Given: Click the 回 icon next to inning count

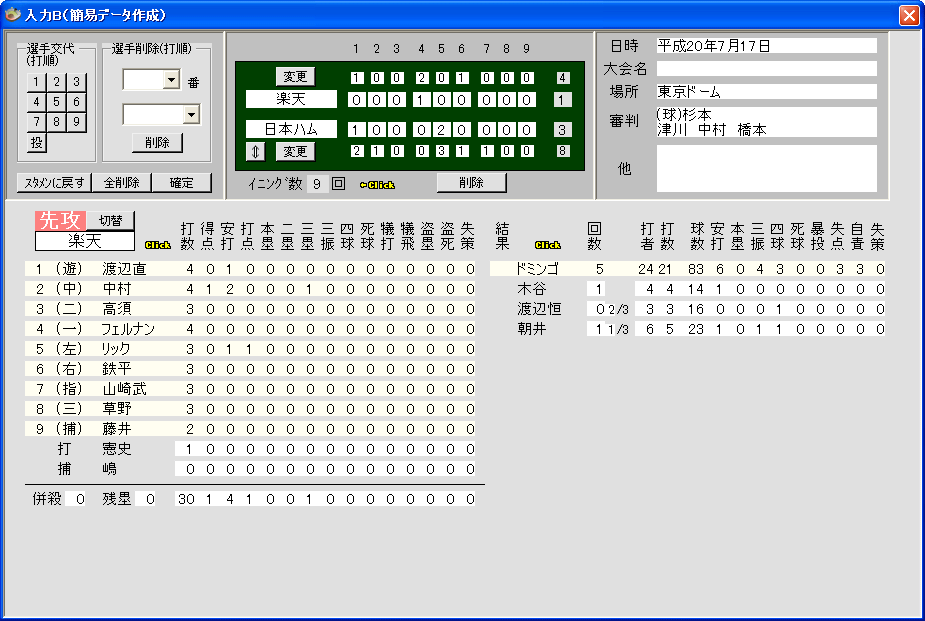Looking at the screenshot, I should click(339, 183).
